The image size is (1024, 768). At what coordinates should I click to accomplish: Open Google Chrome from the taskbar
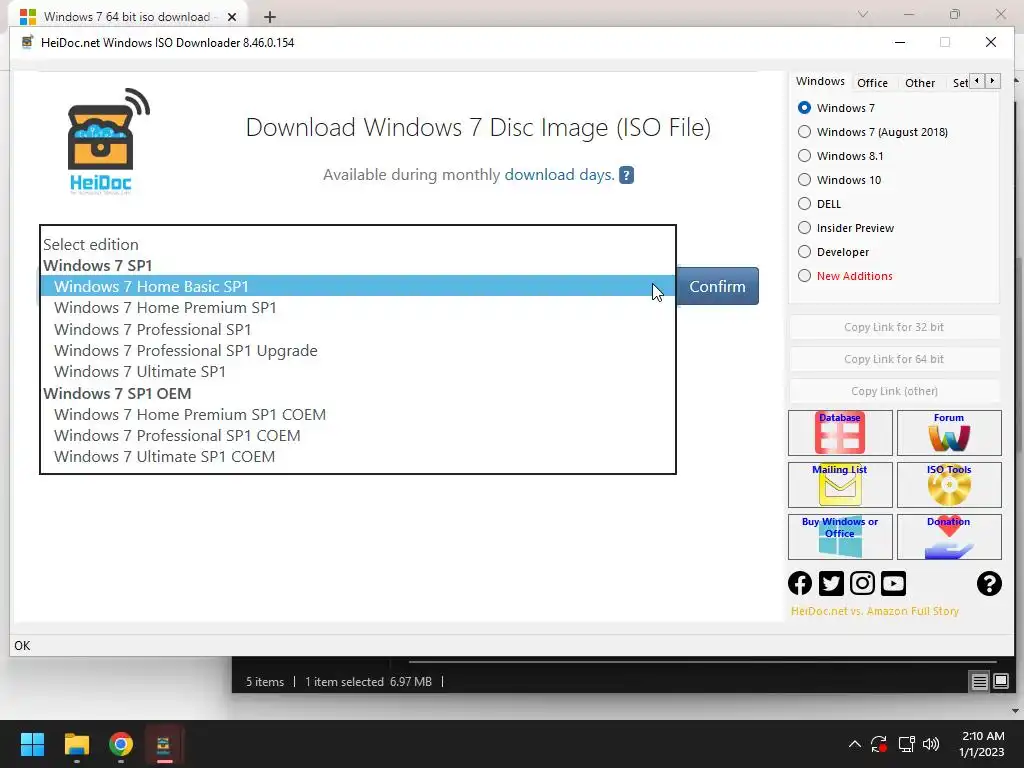121,744
